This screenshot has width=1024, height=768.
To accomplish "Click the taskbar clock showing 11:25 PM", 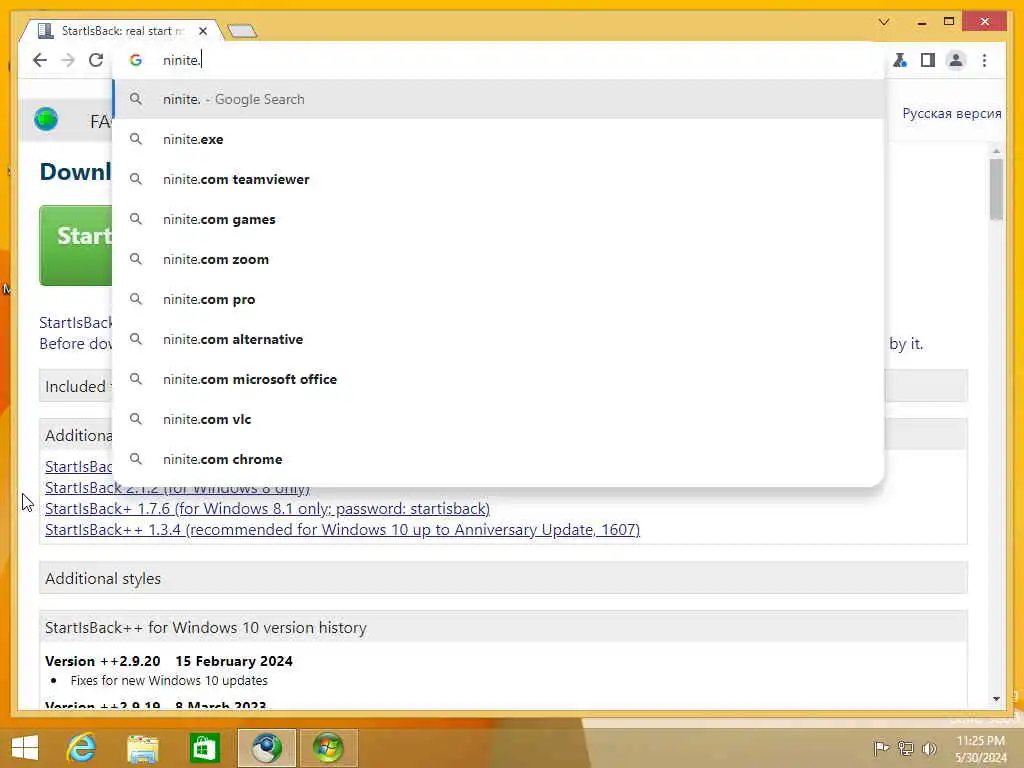I will point(980,748).
